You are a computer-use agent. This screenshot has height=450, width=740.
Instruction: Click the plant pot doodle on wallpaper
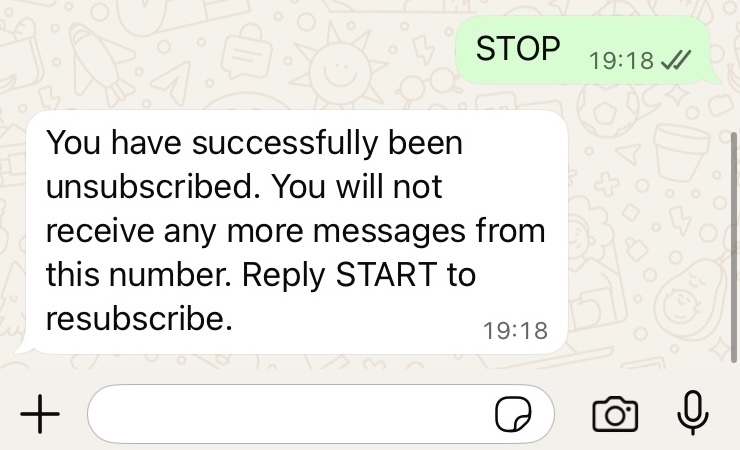681,152
